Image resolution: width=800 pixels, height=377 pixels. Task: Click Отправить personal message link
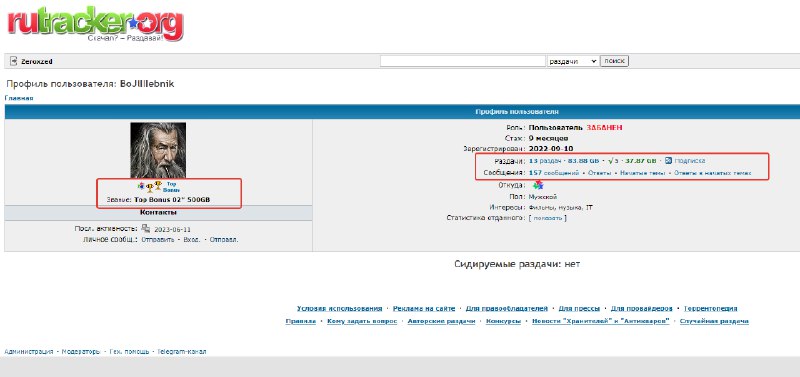coord(158,239)
